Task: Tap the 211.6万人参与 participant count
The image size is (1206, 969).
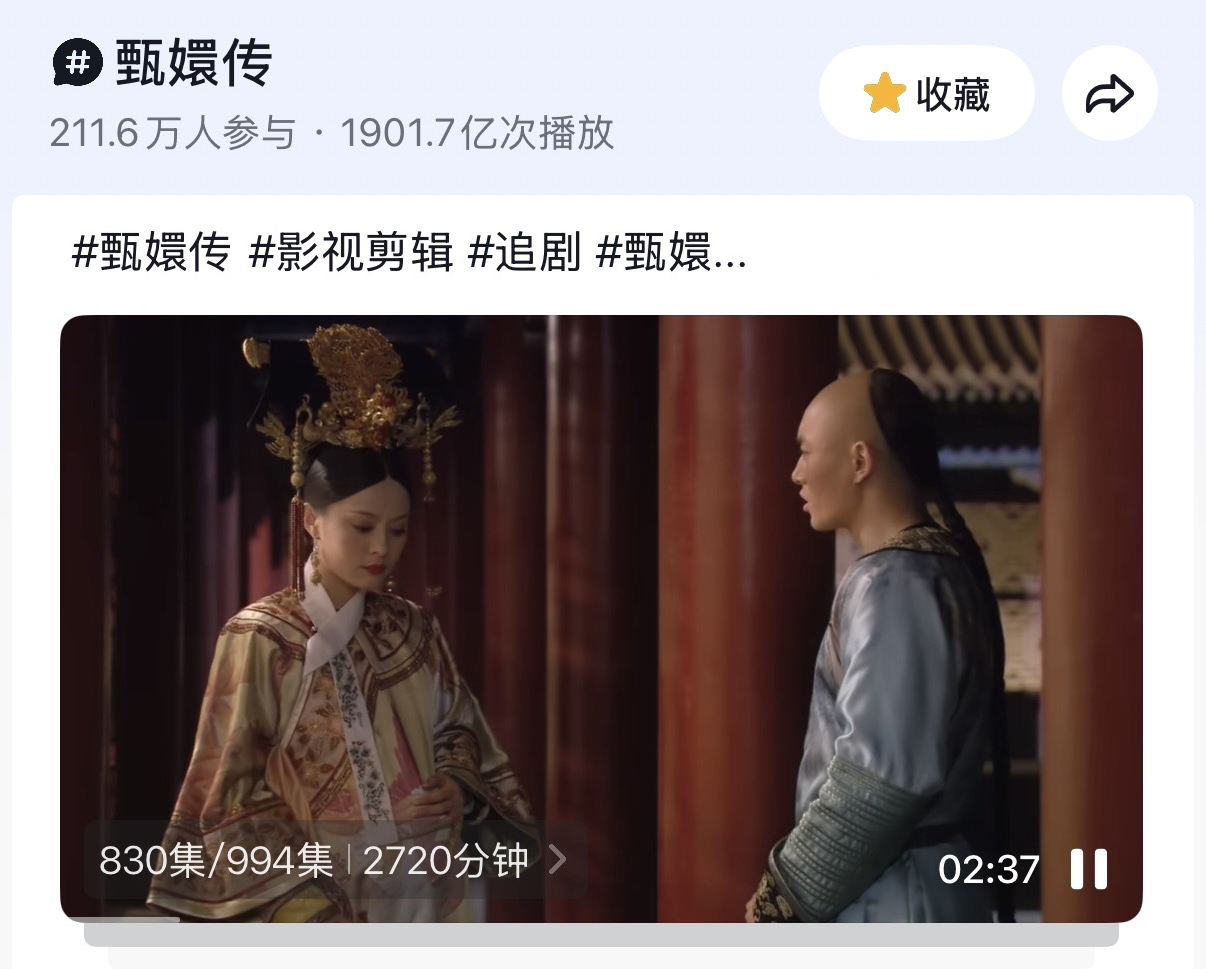Action: (x=173, y=132)
